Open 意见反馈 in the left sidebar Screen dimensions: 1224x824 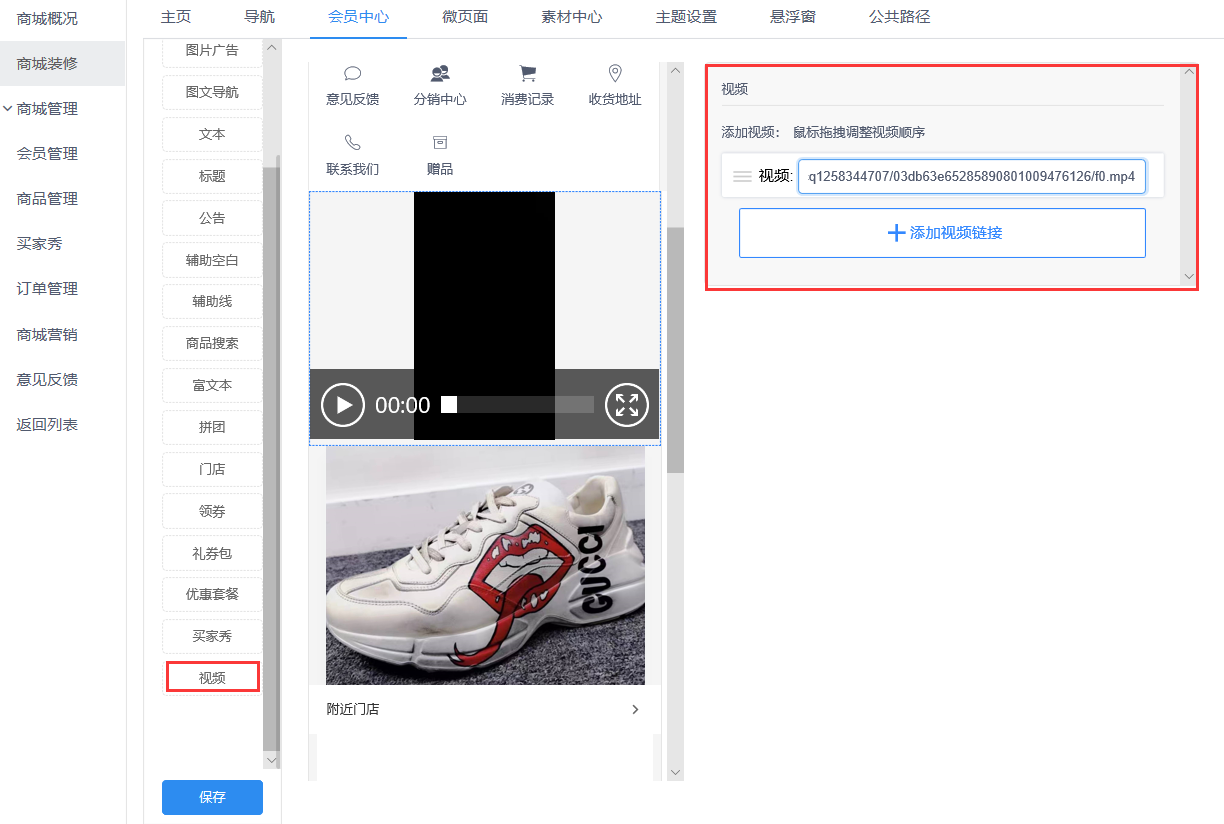[47, 379]
